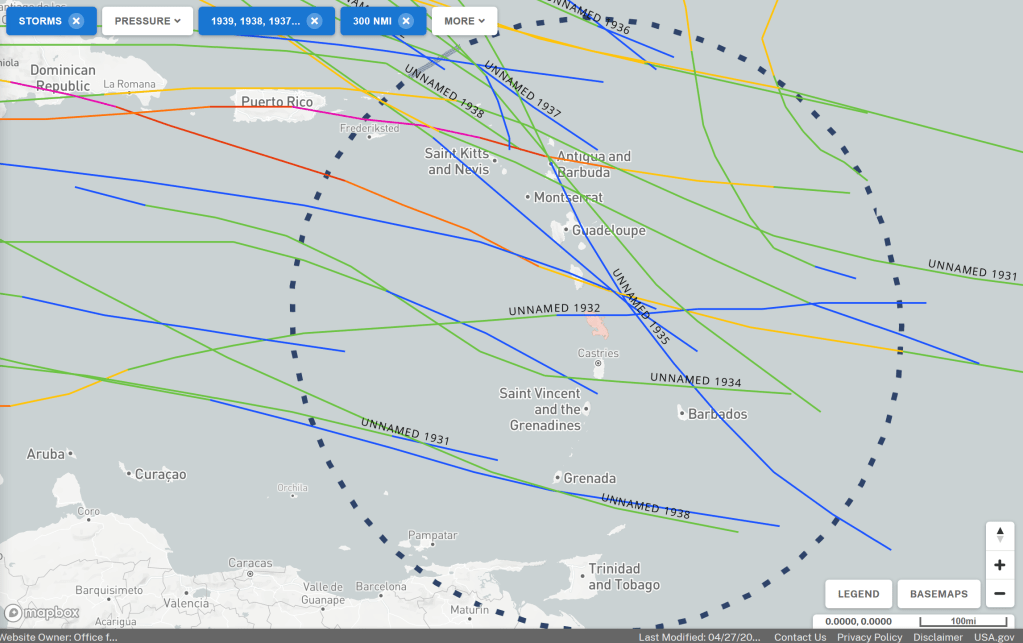Clear the 1939, 1938, 1937 years filter
This screenshot has height=643, width=1023.
(314, 21)
